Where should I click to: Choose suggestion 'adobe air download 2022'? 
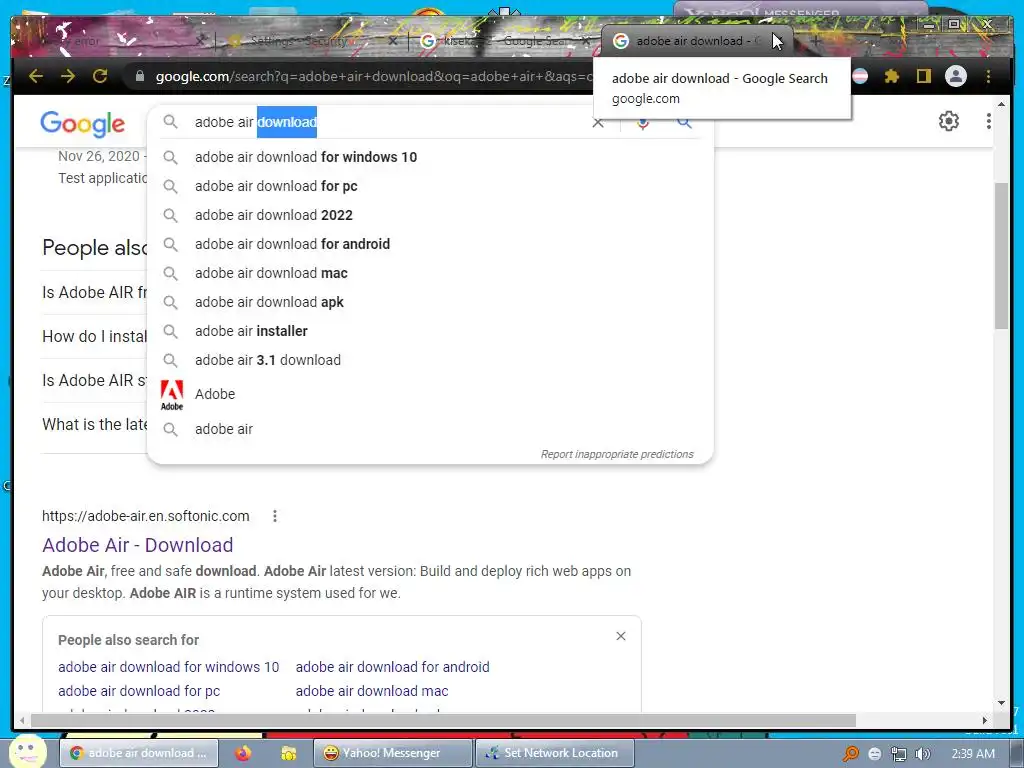tap(430, 215)
